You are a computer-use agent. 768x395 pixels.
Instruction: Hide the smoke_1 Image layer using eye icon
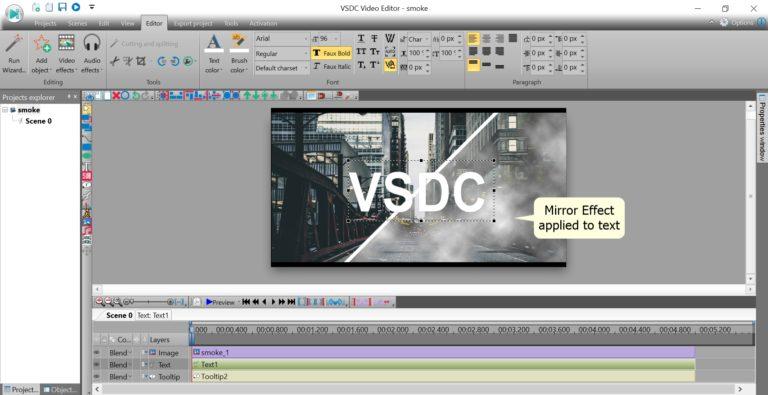tap(96, 352)
